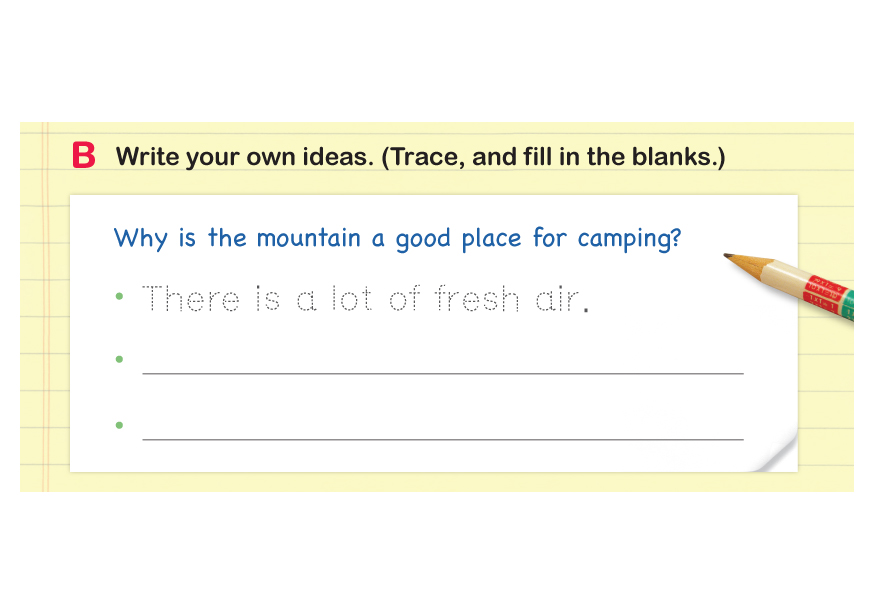The width and height of the screenshot is (873, 612).
Task: Click the dotted word "fresh"
Action: pyautogui.click(x=477, y=298)
